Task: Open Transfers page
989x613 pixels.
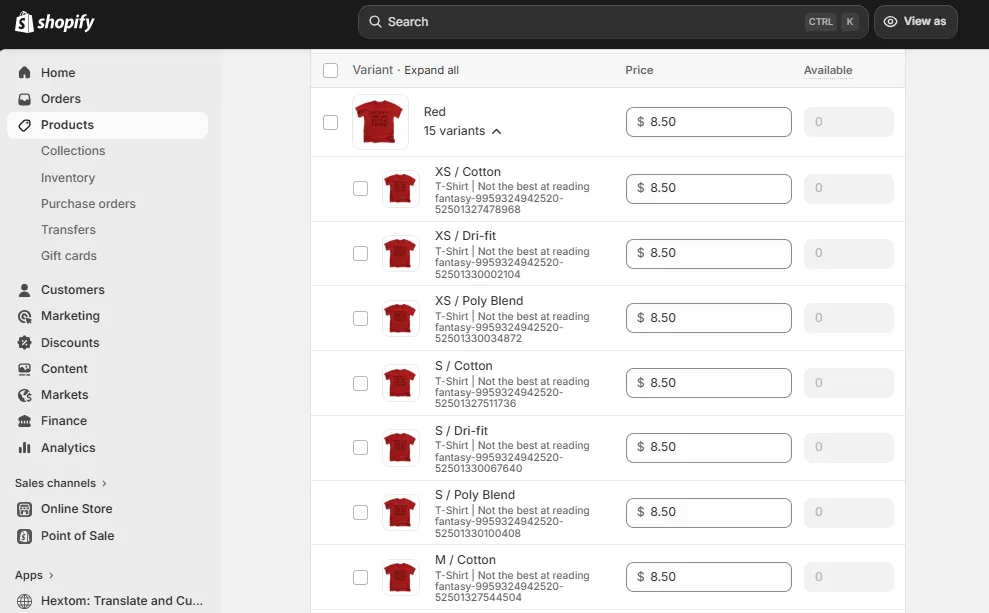Action: [x=68, y=230]
